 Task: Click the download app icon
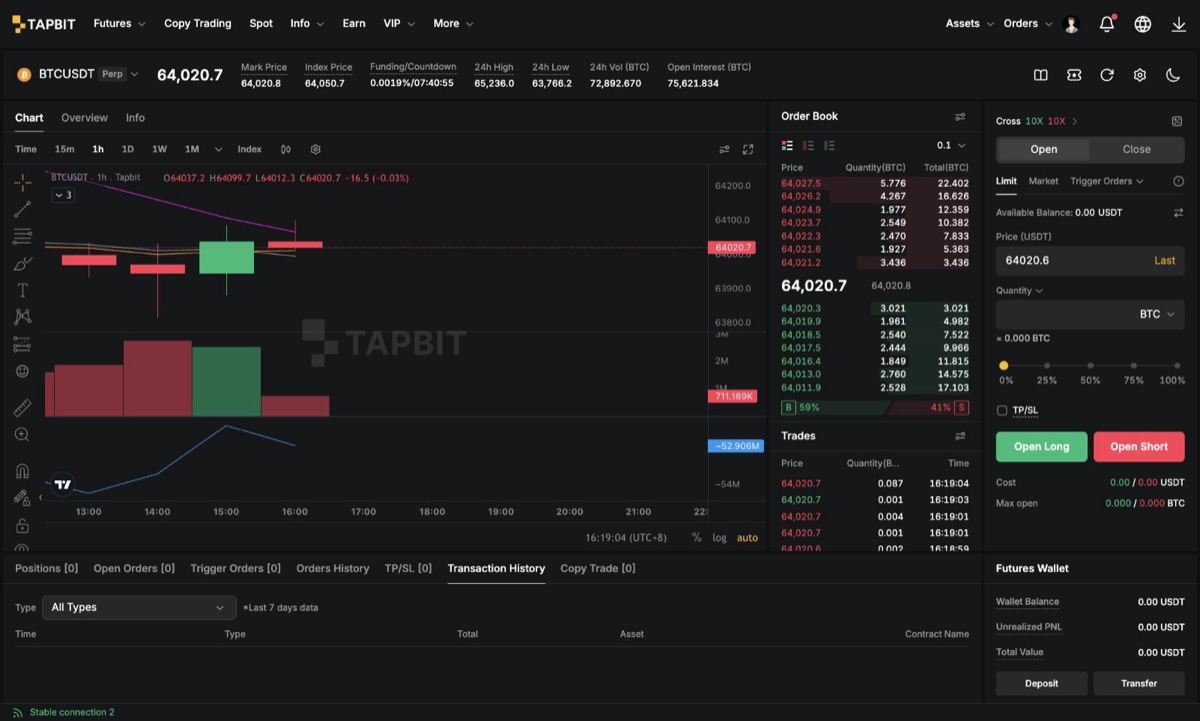[x=1179, y=24]
